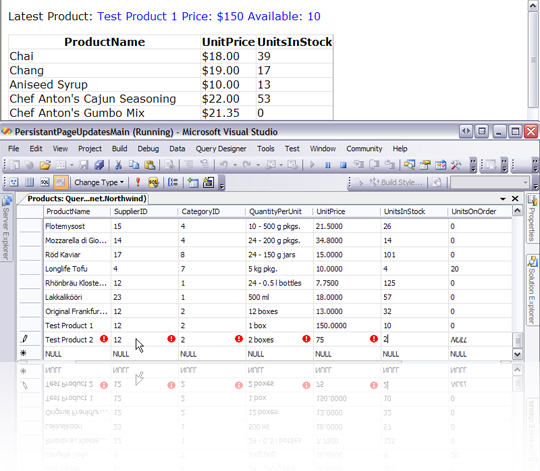
Task: Show the SQL Pane icon
Action: pyautogui.click(x=45, y=182)
